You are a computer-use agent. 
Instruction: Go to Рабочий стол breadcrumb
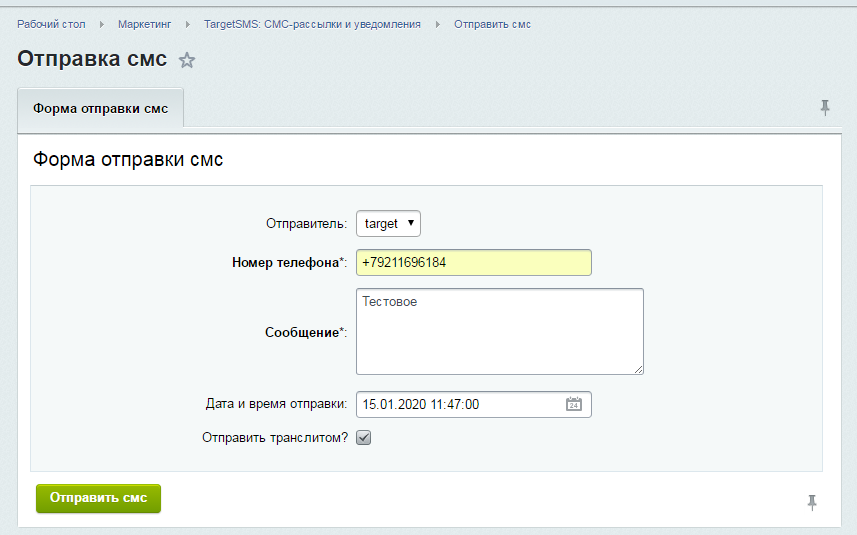pyautogui.click(x=51, y=24)
